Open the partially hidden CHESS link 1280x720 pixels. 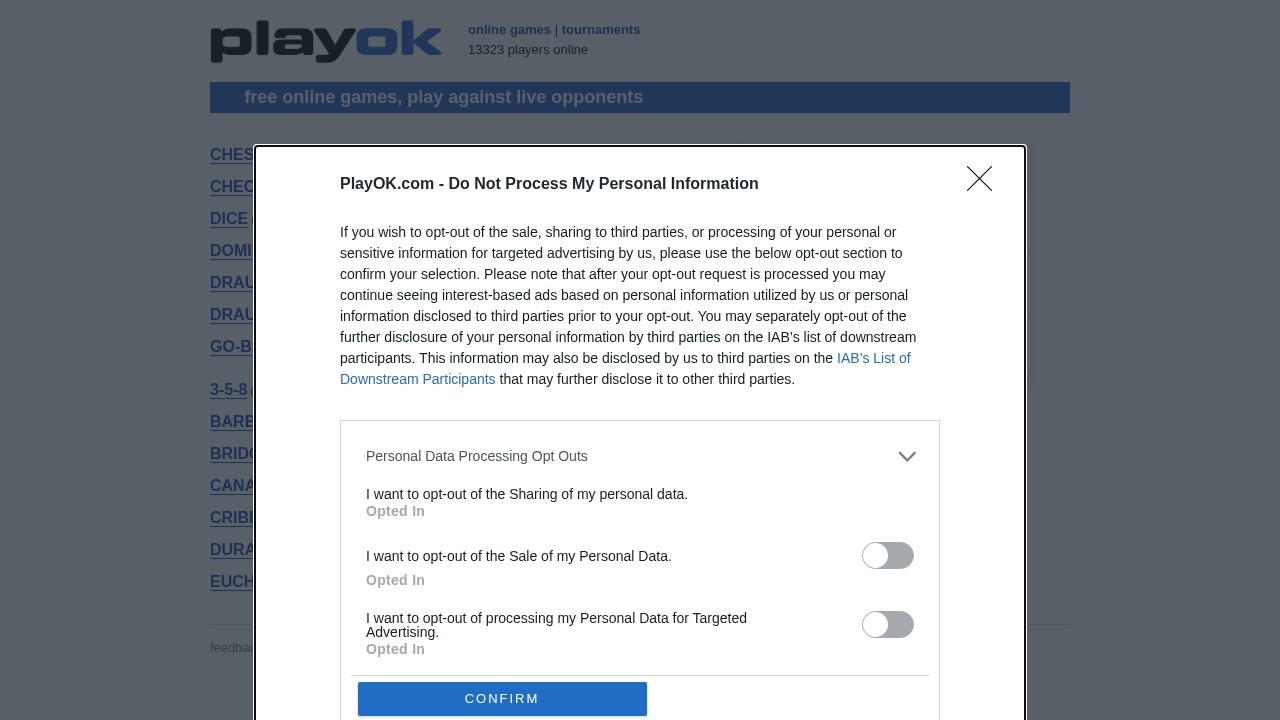(x=231, y=155)
